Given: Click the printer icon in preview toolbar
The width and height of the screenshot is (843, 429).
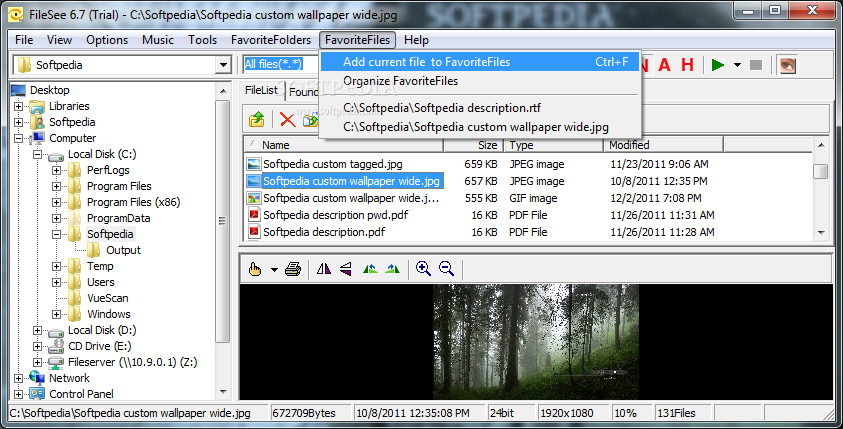Looking at the screenshot, I should tap(293, 269).
